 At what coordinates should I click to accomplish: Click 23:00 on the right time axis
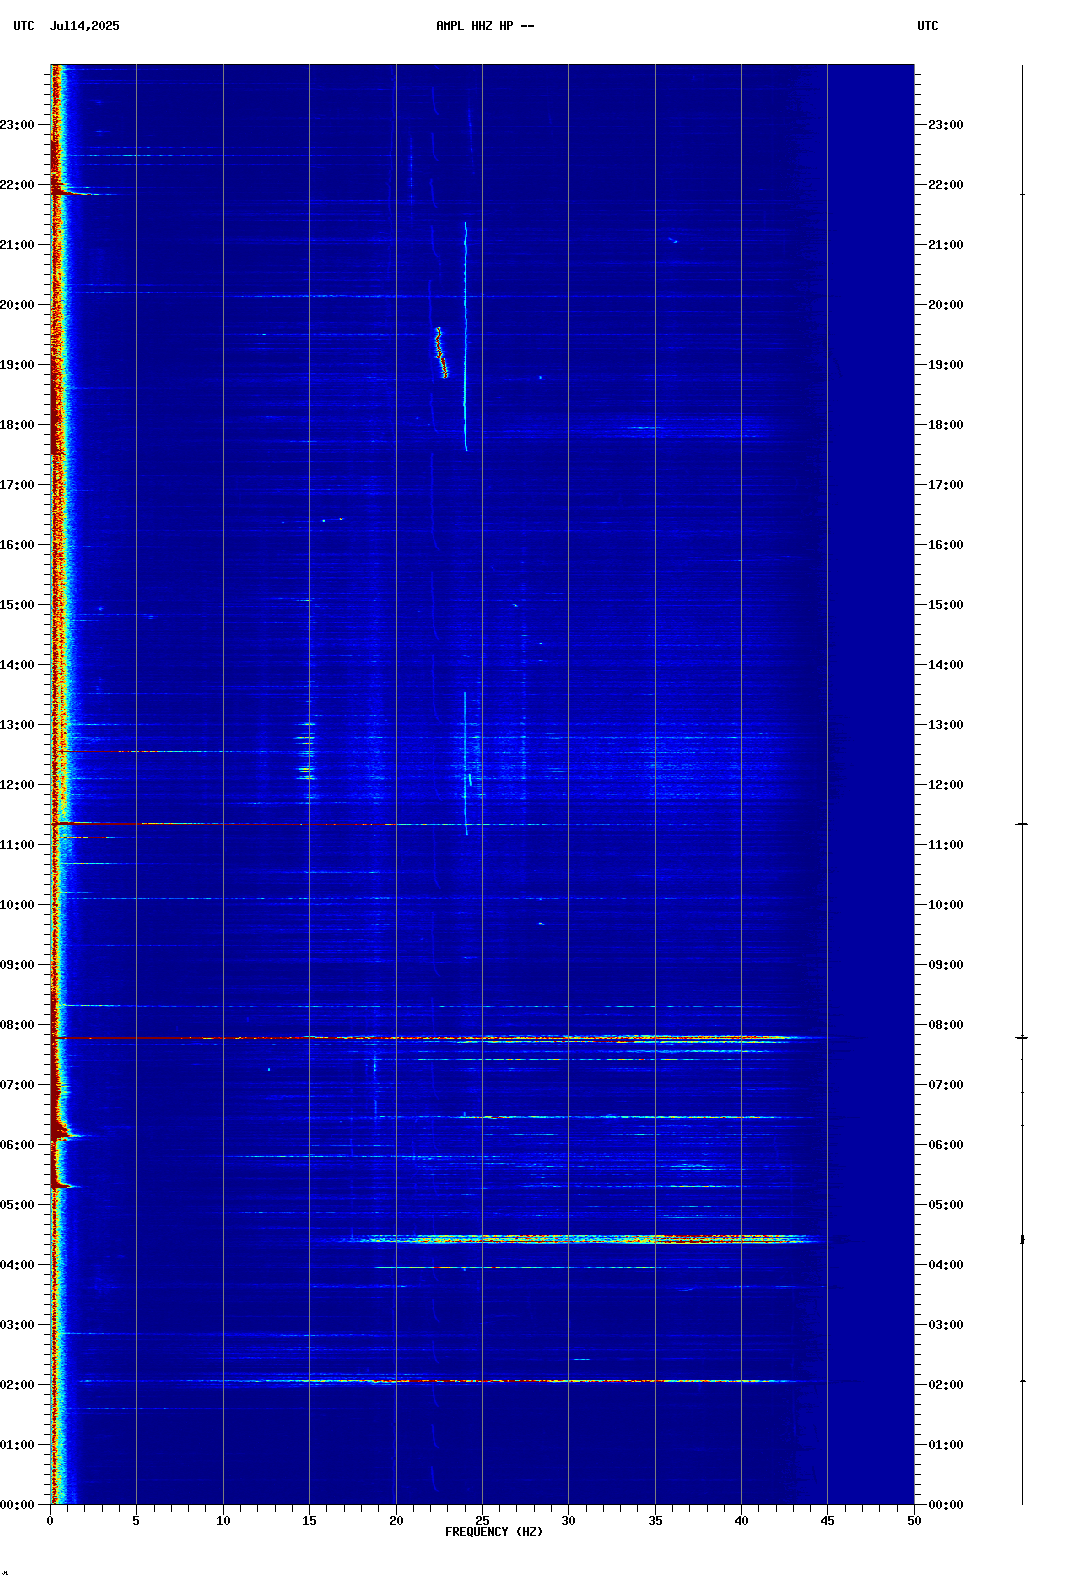point(946,125)
